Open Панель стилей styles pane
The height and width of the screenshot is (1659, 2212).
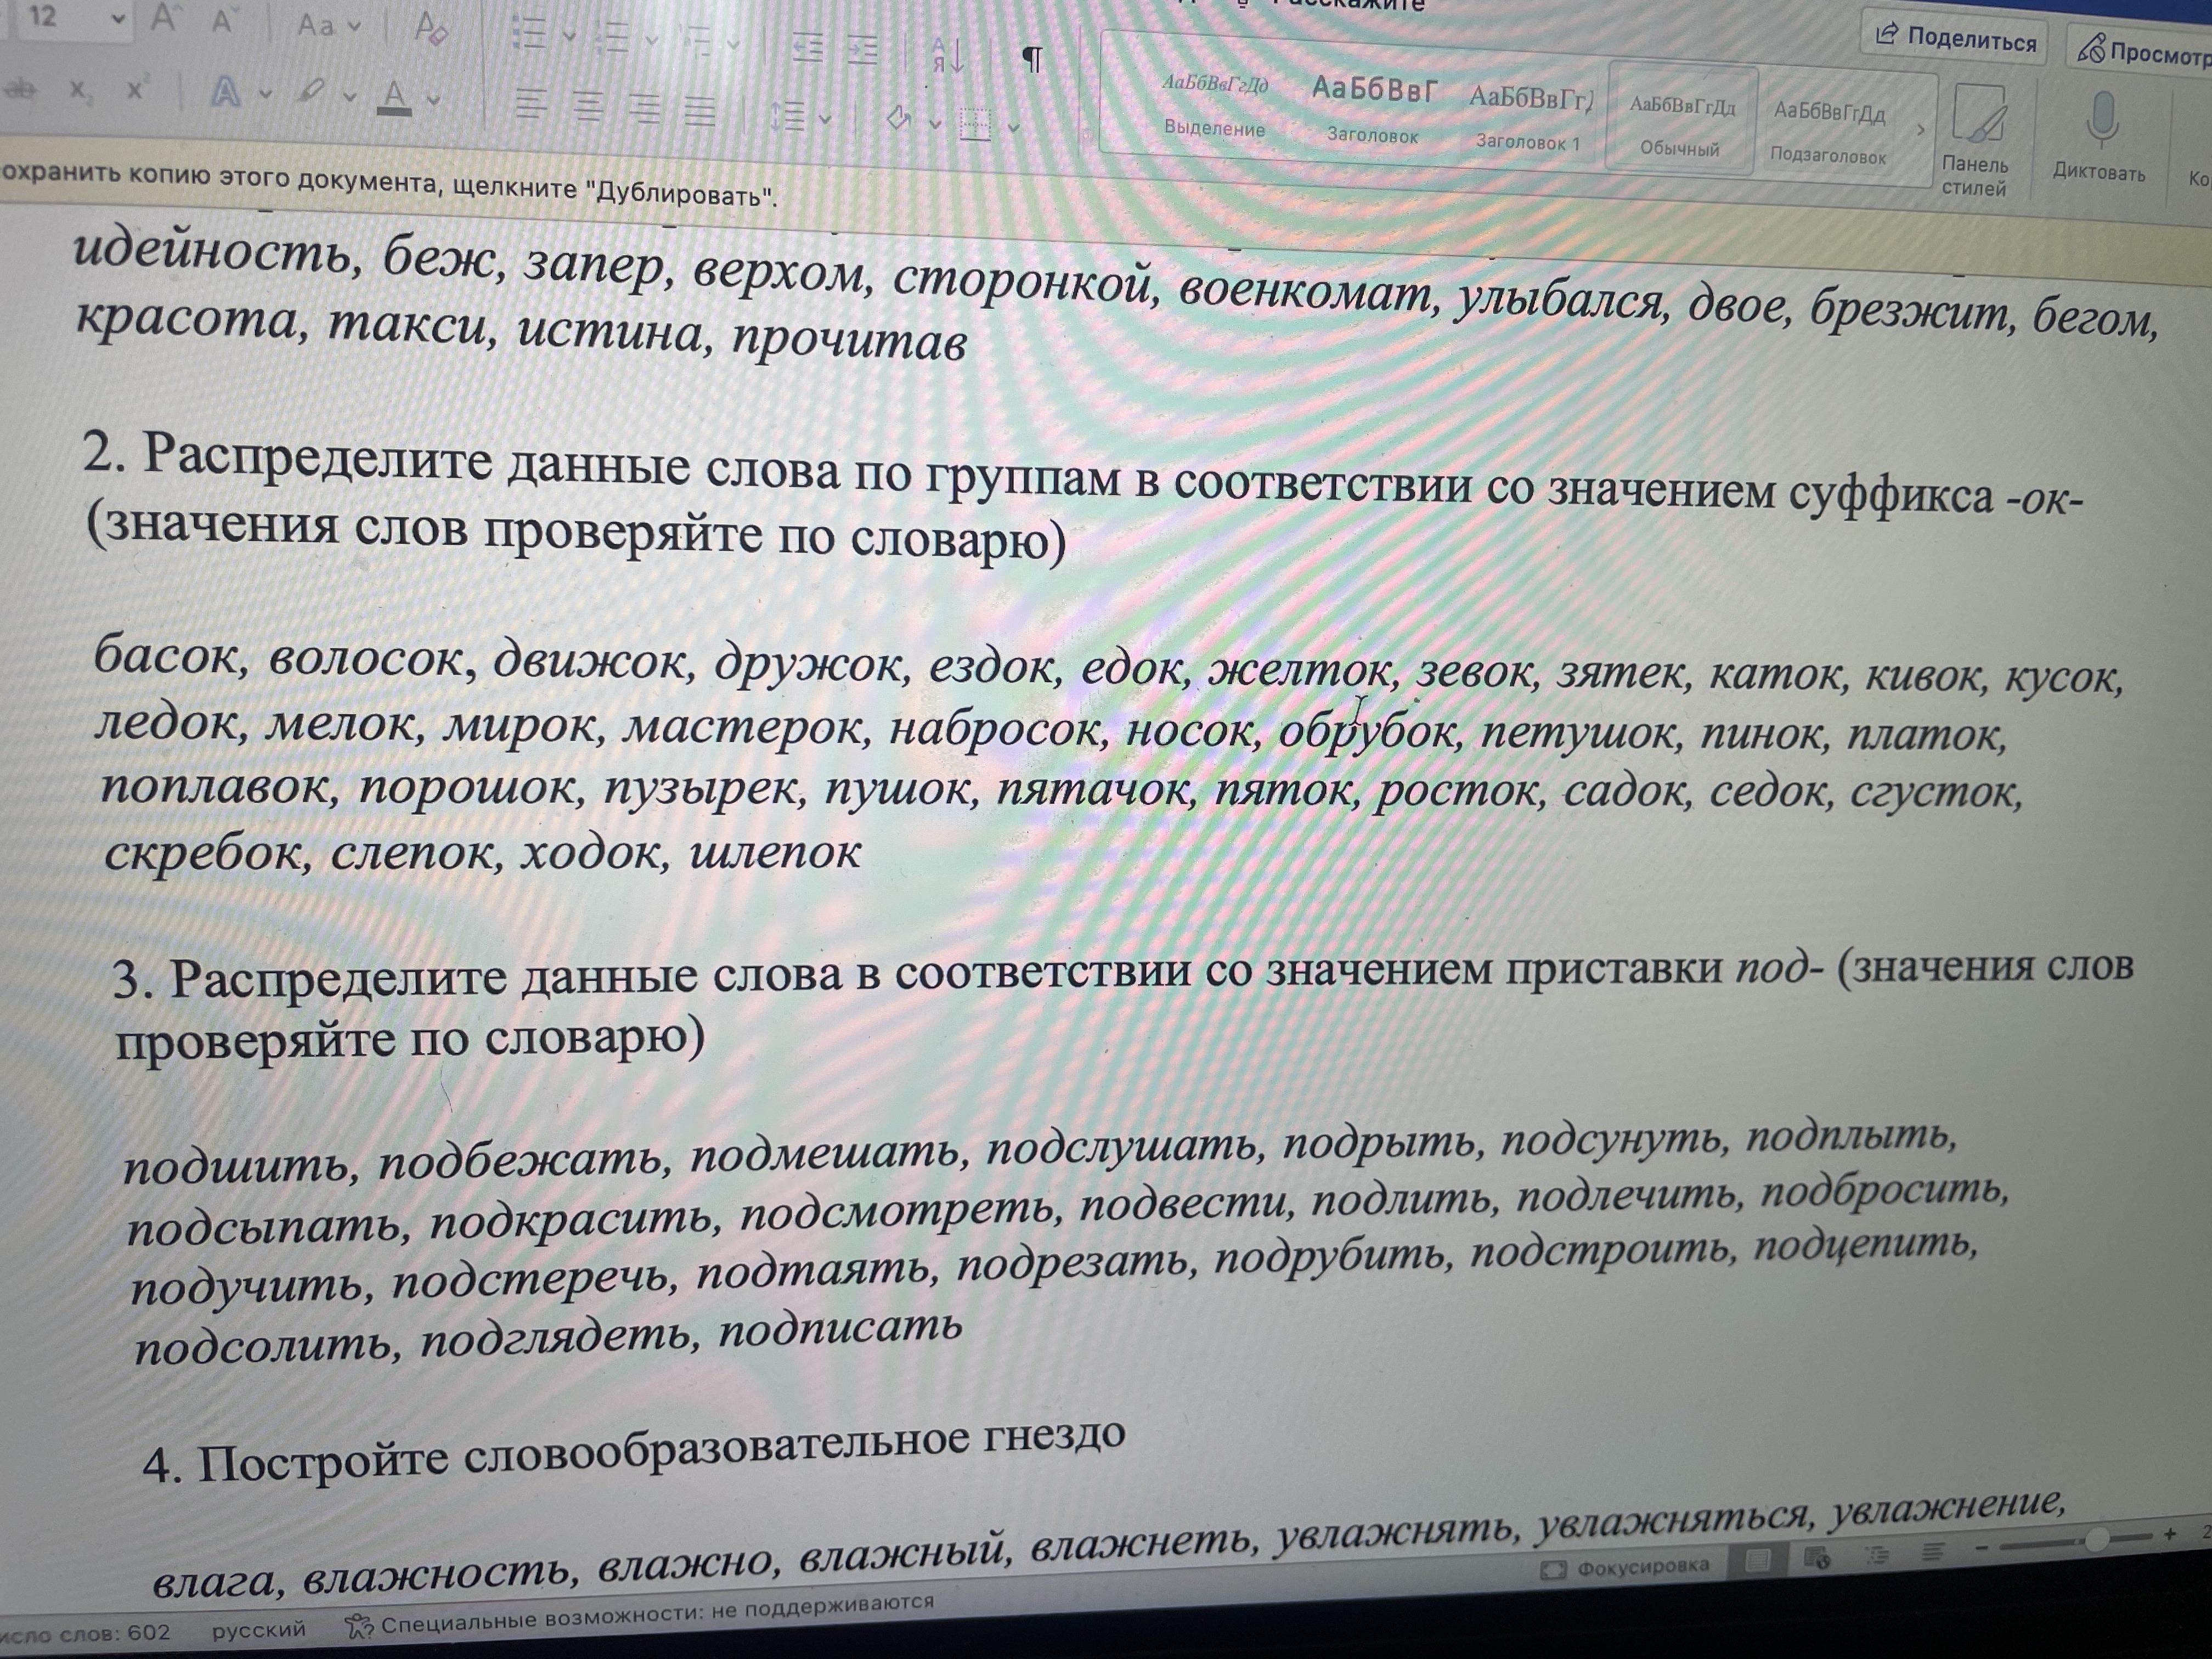pos(1975,141)
